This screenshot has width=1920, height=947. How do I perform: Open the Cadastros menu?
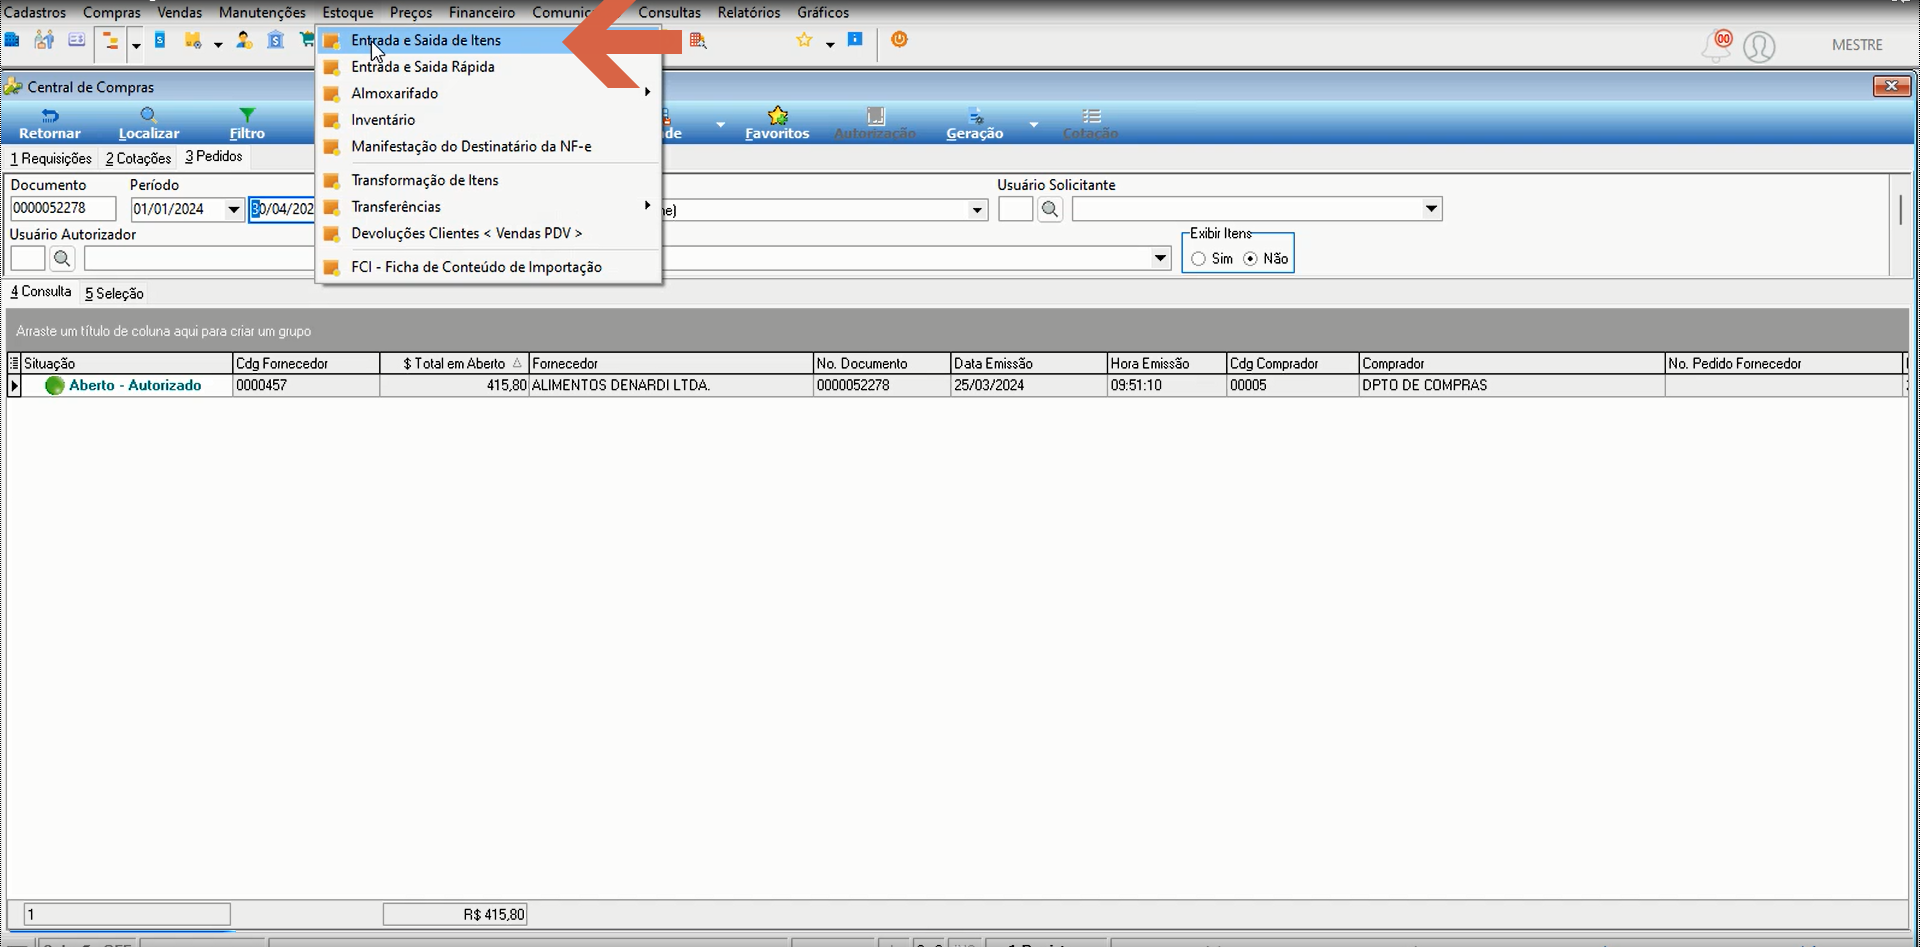[35, 12]
